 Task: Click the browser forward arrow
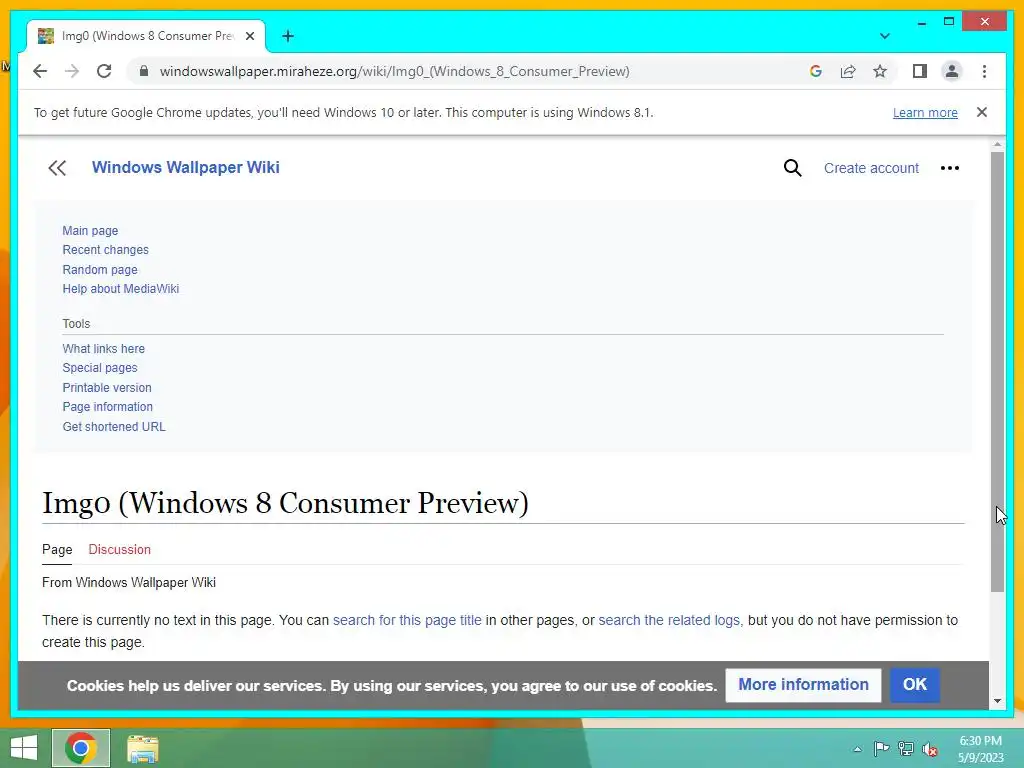coord(72,71)
